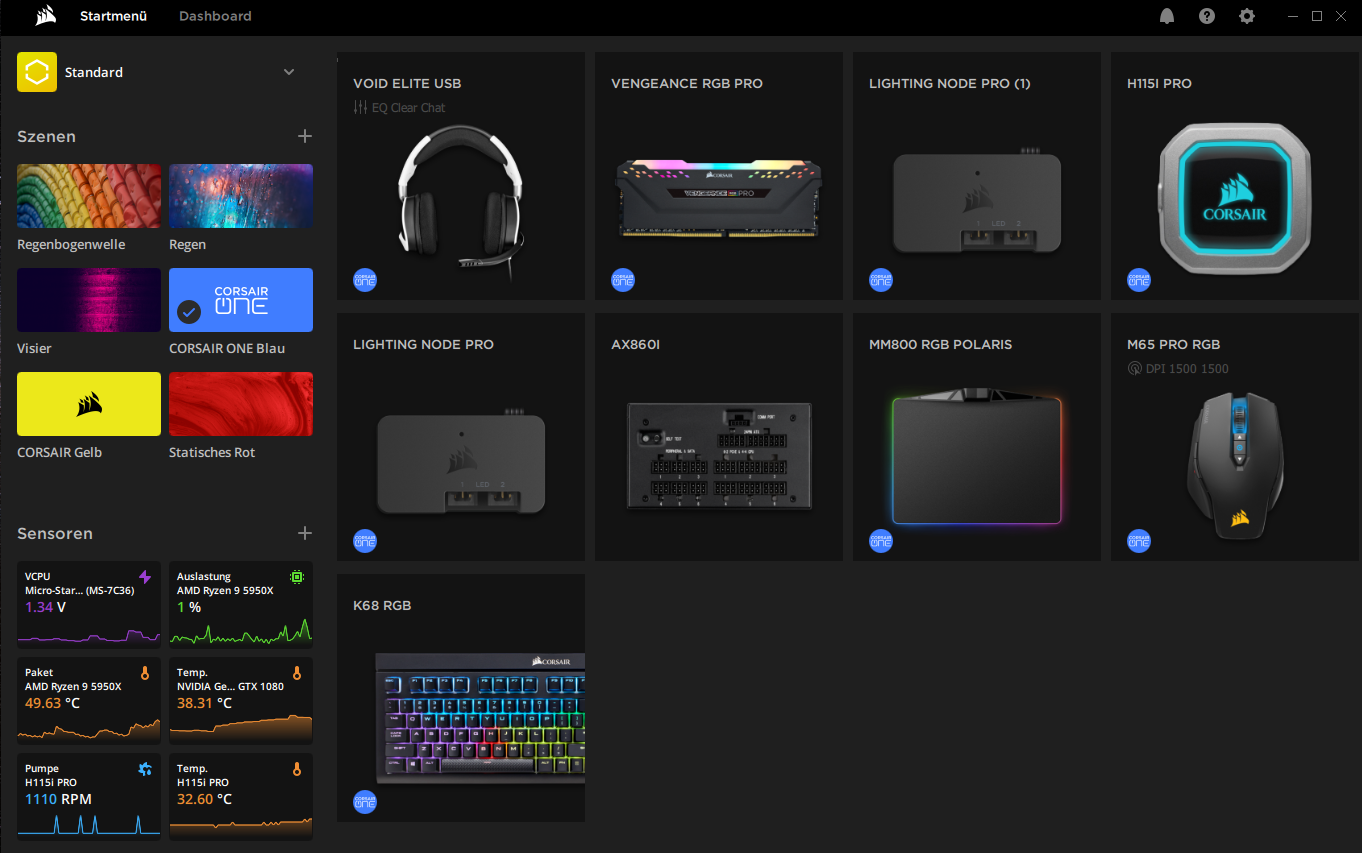Switch to the Dashboard tab
This screenshot has width=1362, height=853.
click(x=215, y=16)
